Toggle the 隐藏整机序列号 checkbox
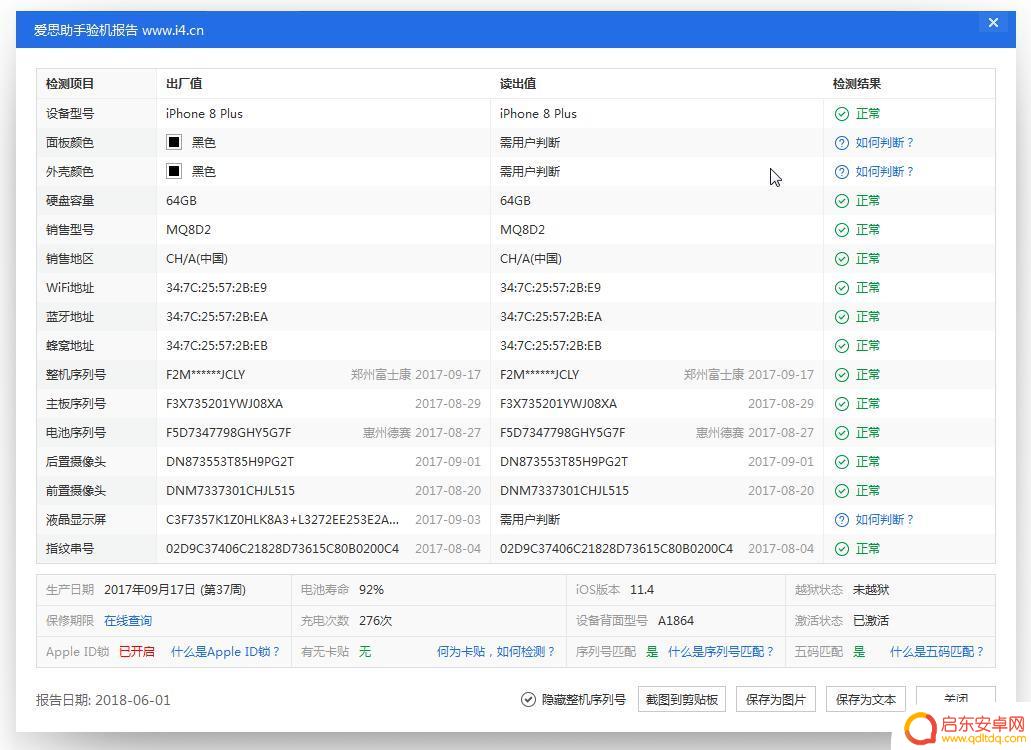 tap(528, 699)
